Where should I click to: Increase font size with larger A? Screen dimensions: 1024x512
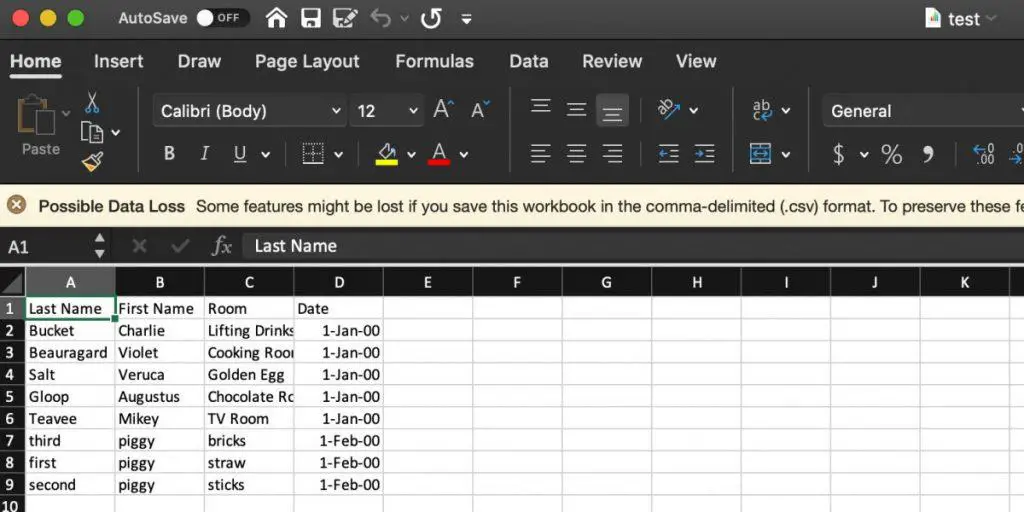point(443,110)
